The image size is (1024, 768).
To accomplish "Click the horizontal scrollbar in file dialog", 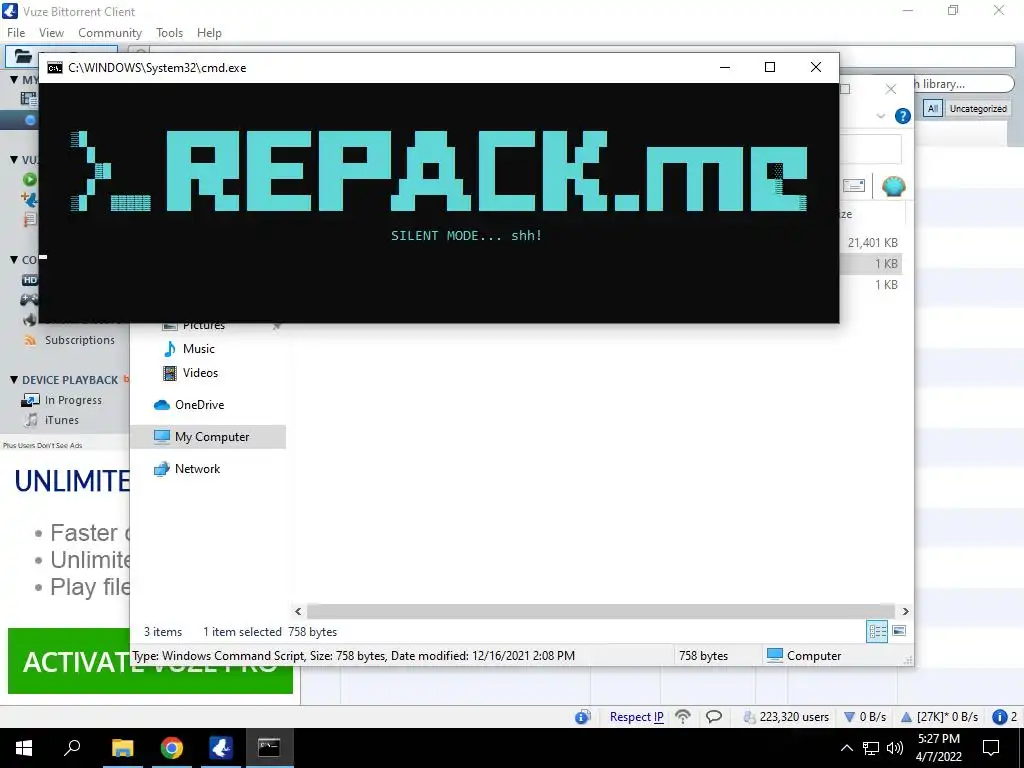I will coord(601,611).
